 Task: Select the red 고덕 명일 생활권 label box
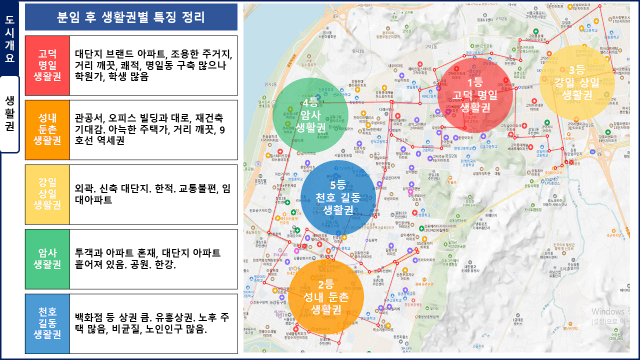tap(47, 65)
